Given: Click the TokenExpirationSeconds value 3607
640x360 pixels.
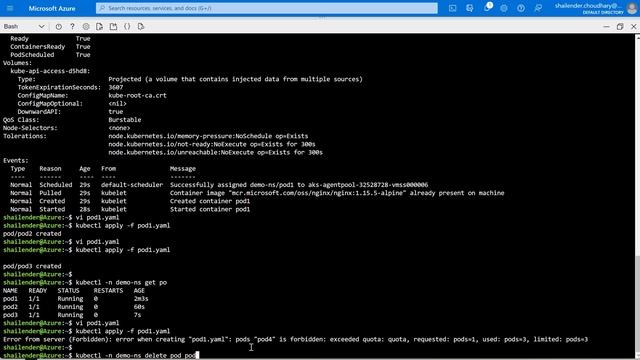Looking at the screenshot, I should [x=116, y=87].
